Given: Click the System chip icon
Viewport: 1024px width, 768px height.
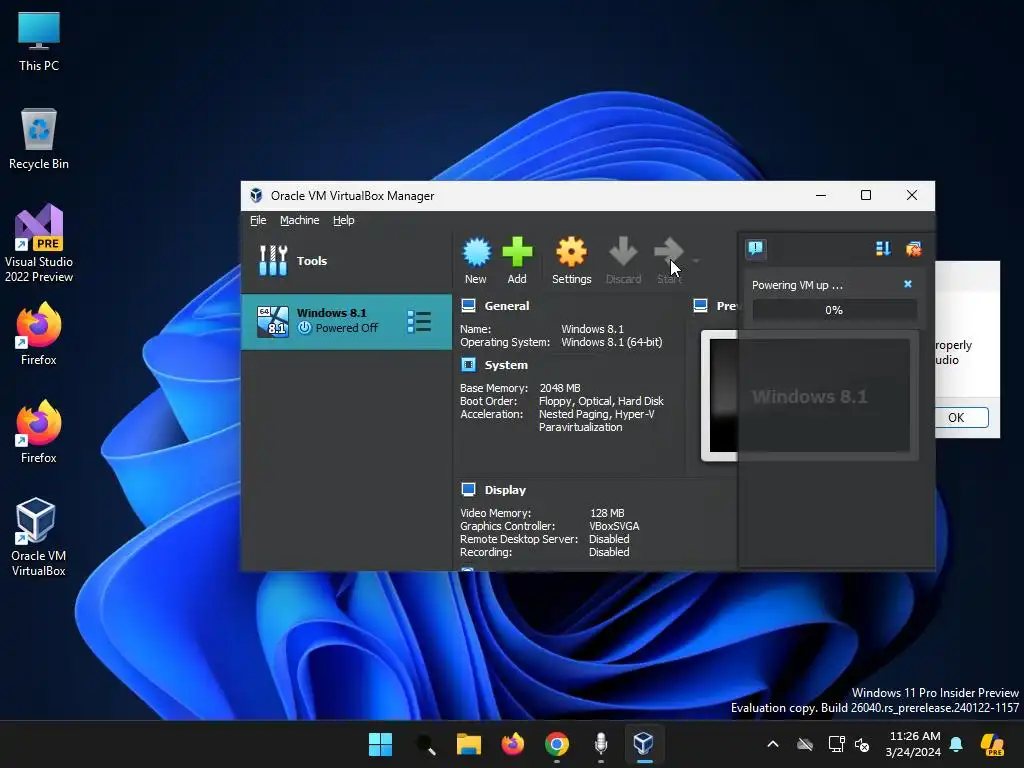Looking at the screenshot, I should coord(468,364).
